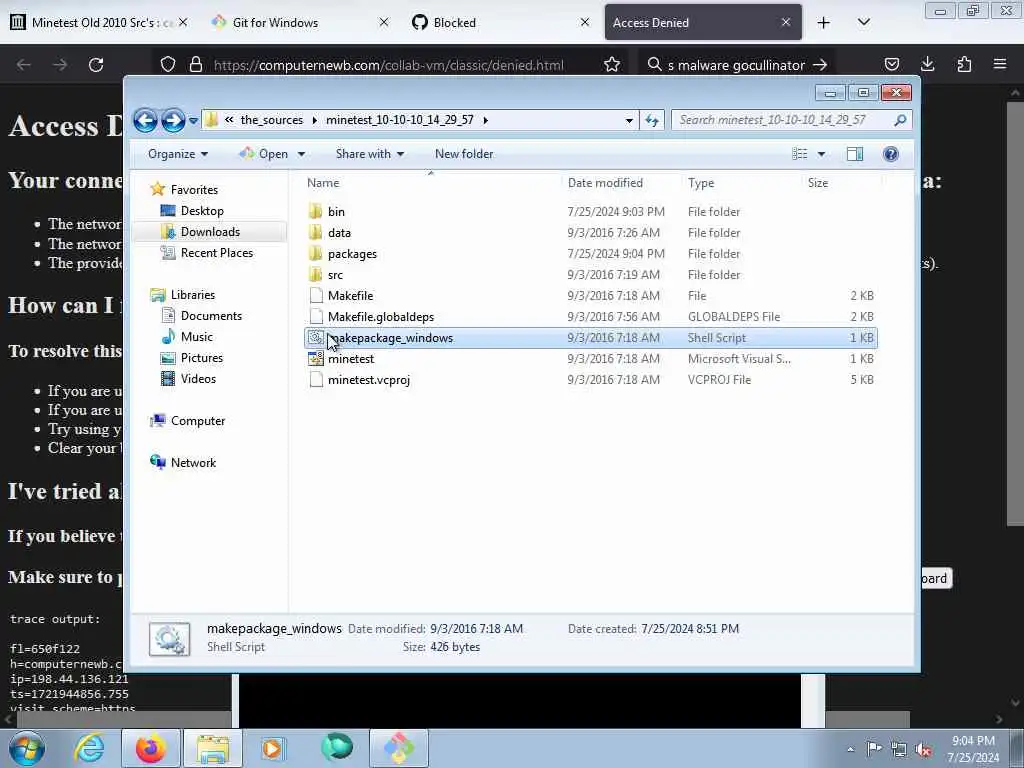Screen dimensions: 1024x768
Task: Click the Explorer search magnifier icon
Action: [900, 120]
